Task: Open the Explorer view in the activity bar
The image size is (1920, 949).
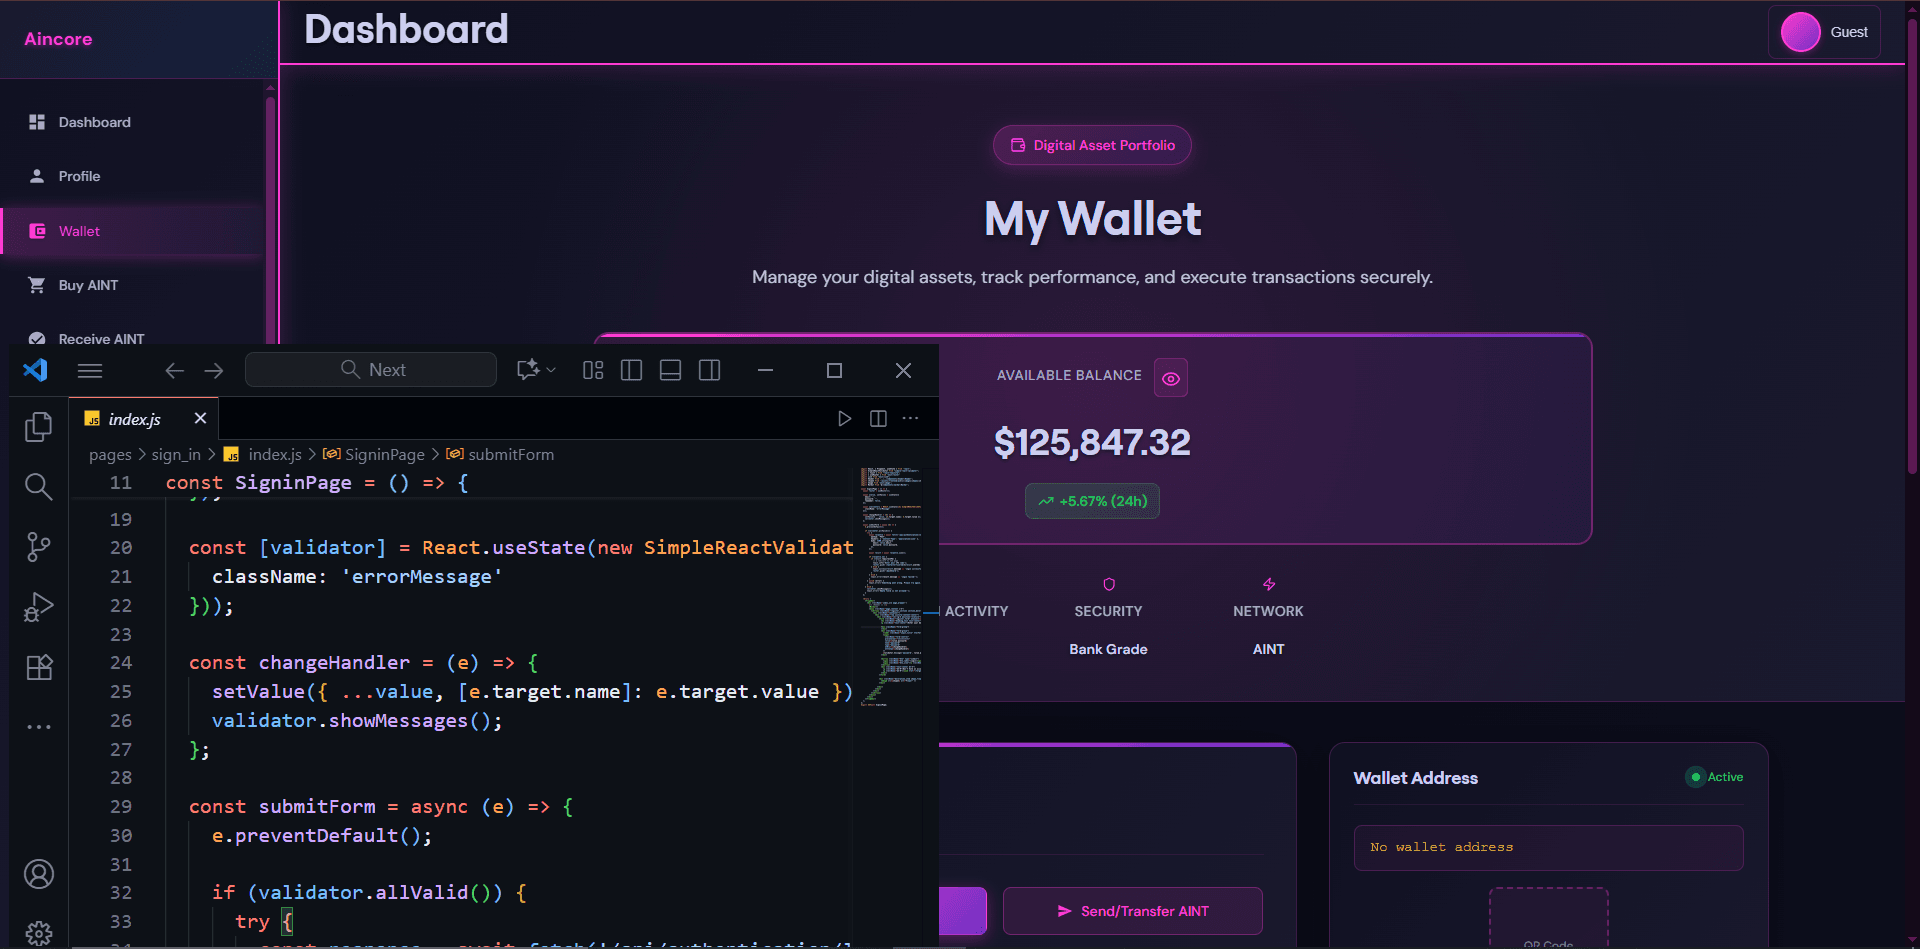Action: pos(38,426)
